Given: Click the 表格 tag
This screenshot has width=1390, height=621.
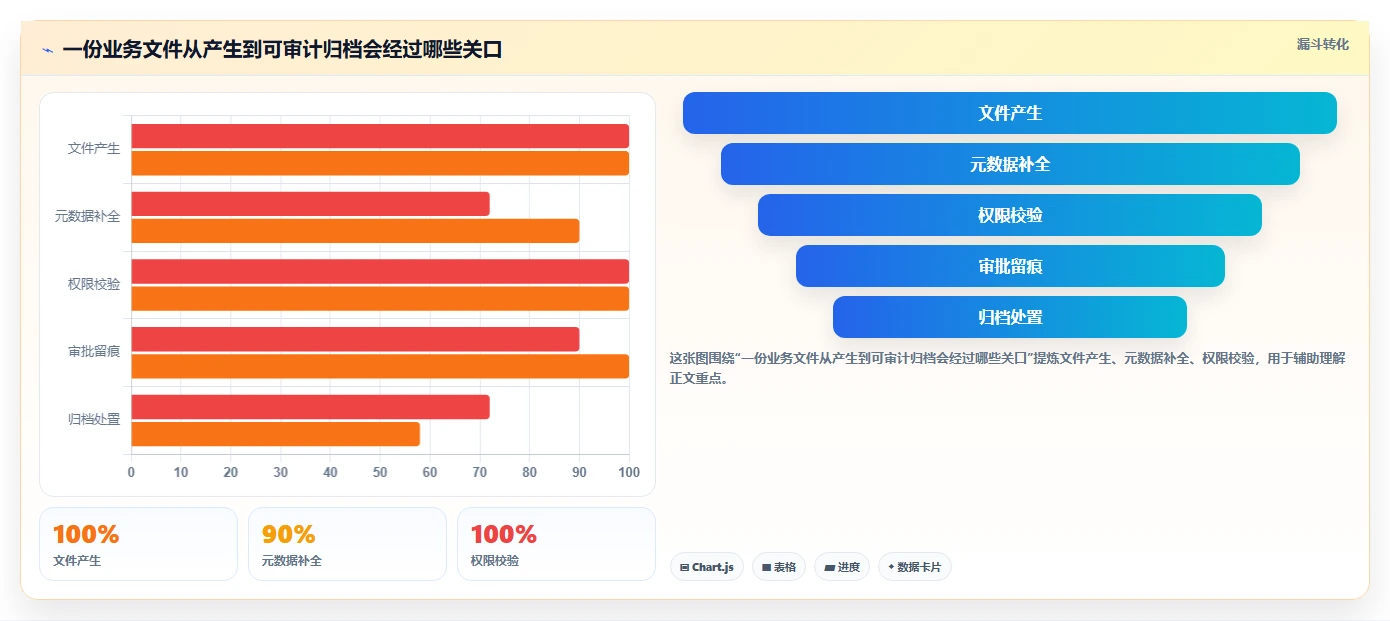Looking at the screenshot, I should click(779, 567).
